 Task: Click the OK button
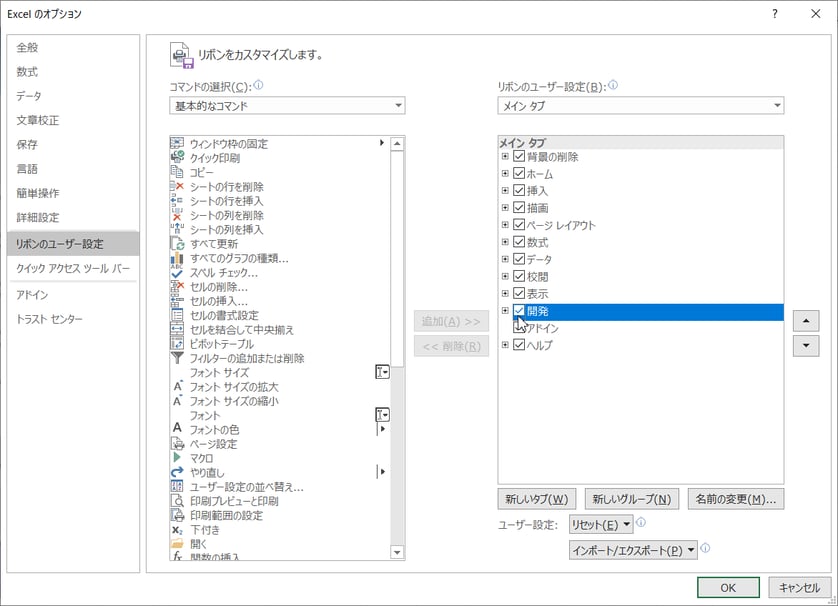(x=728, y=587)
